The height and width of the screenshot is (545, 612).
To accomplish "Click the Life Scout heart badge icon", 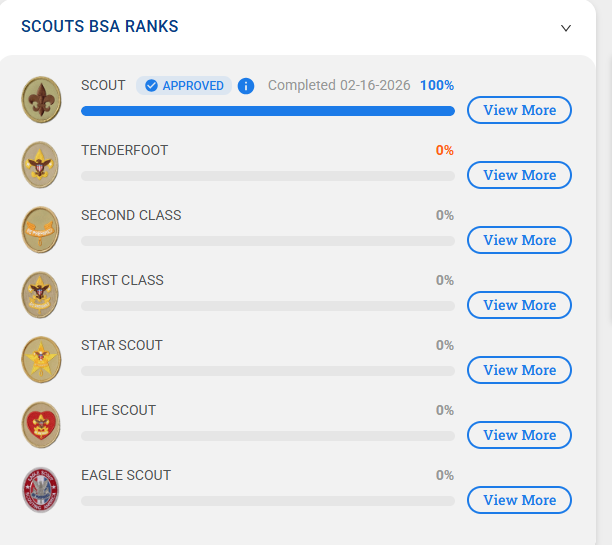I will 41,424.
